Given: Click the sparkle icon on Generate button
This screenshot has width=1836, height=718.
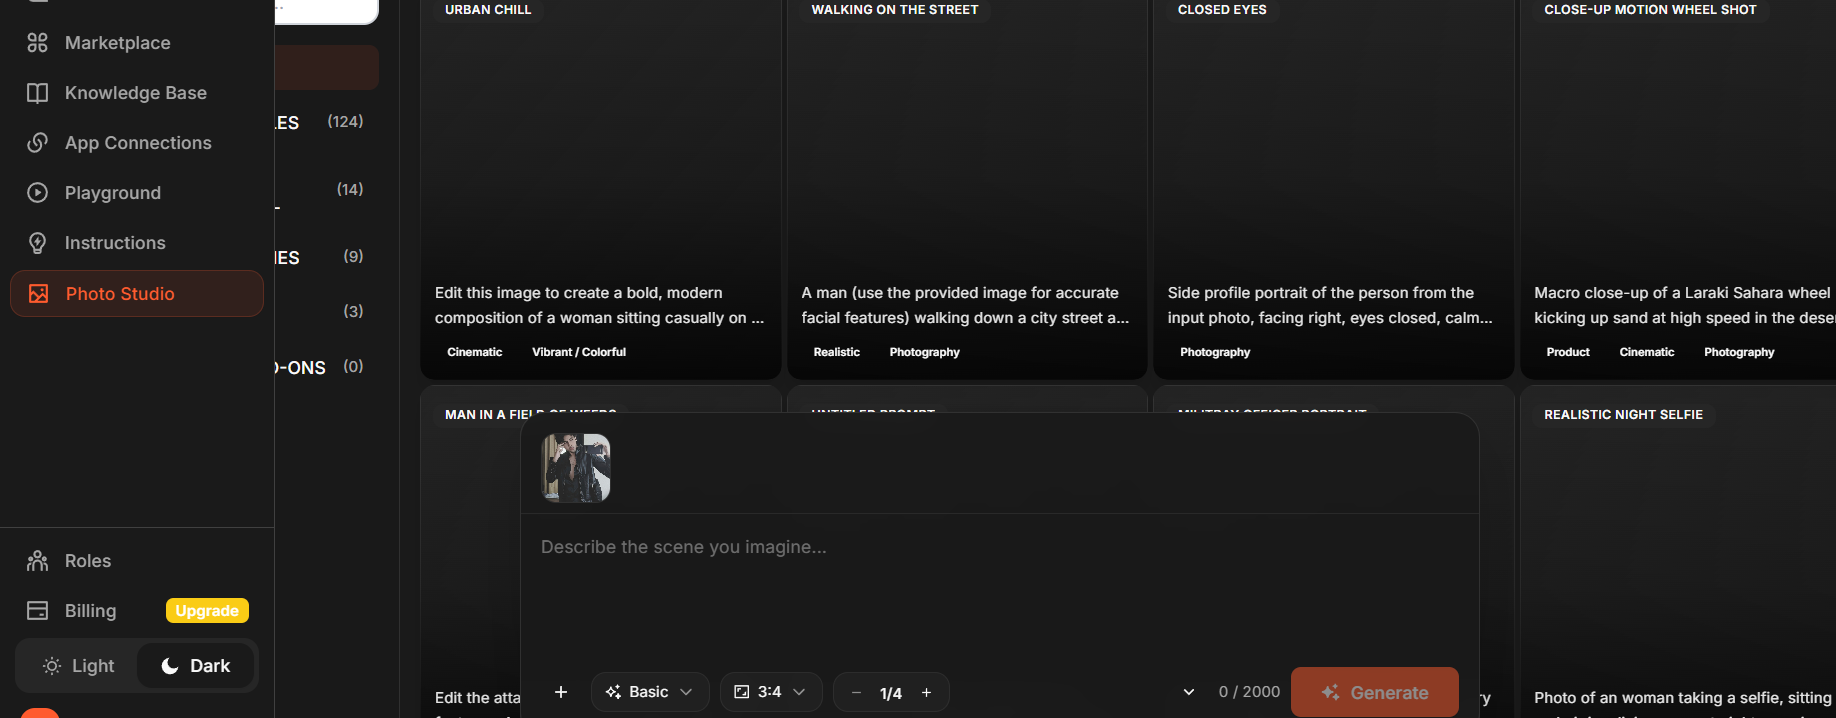Looking at the screenshot, I should [x=1330, y=692].
